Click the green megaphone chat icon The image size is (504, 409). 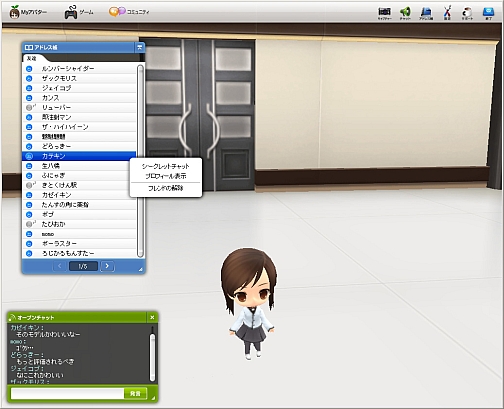point(405,13)
